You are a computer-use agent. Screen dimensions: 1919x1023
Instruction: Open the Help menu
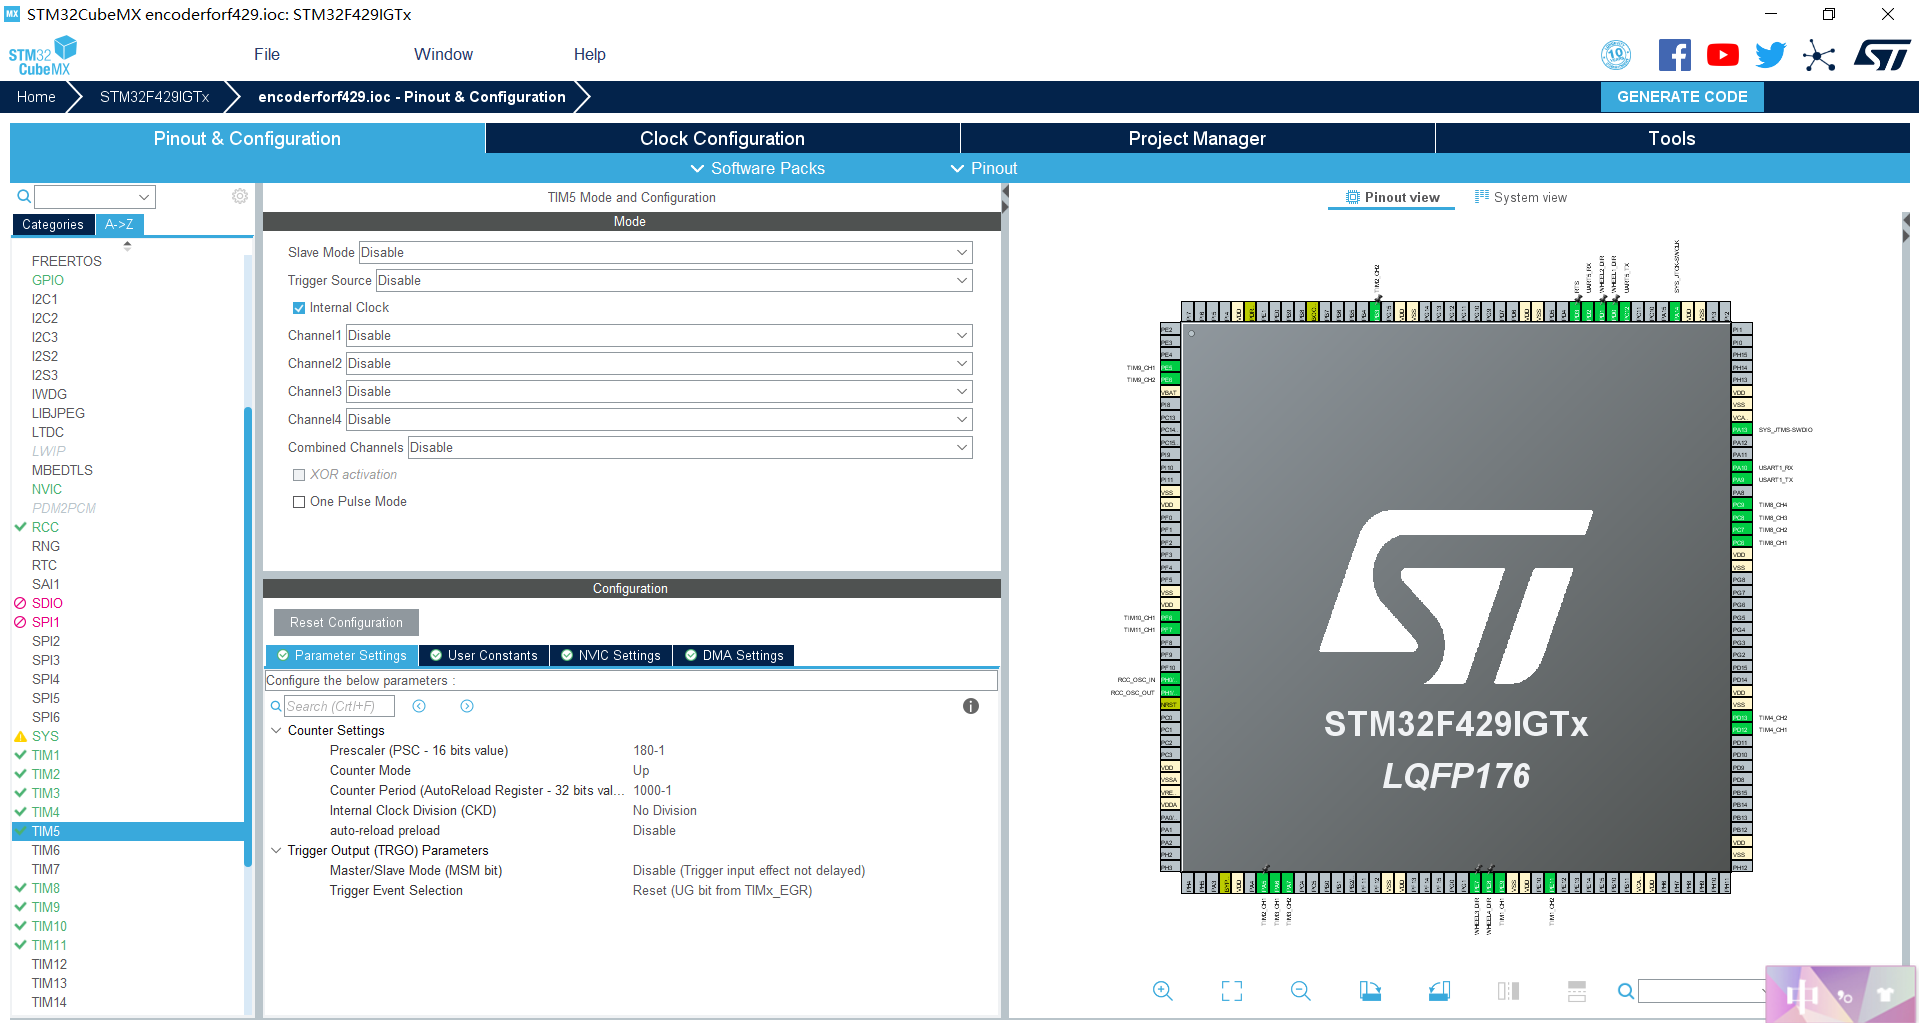(589, 54)
